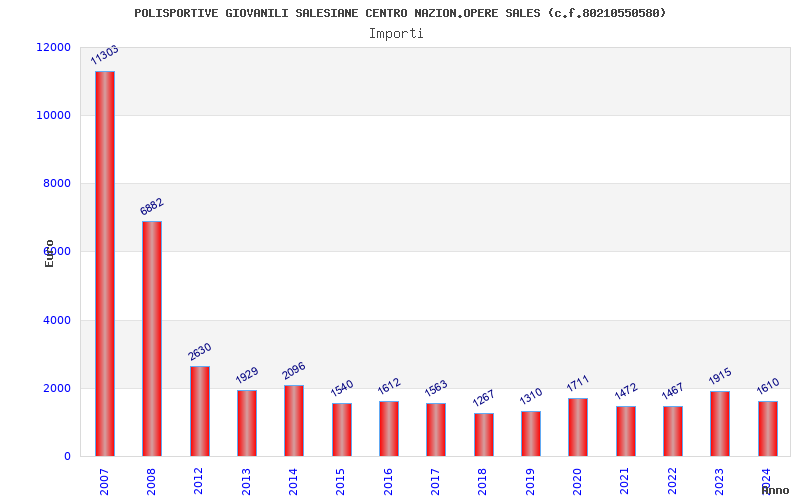Click the 2019 year axis label

point(530,481)
